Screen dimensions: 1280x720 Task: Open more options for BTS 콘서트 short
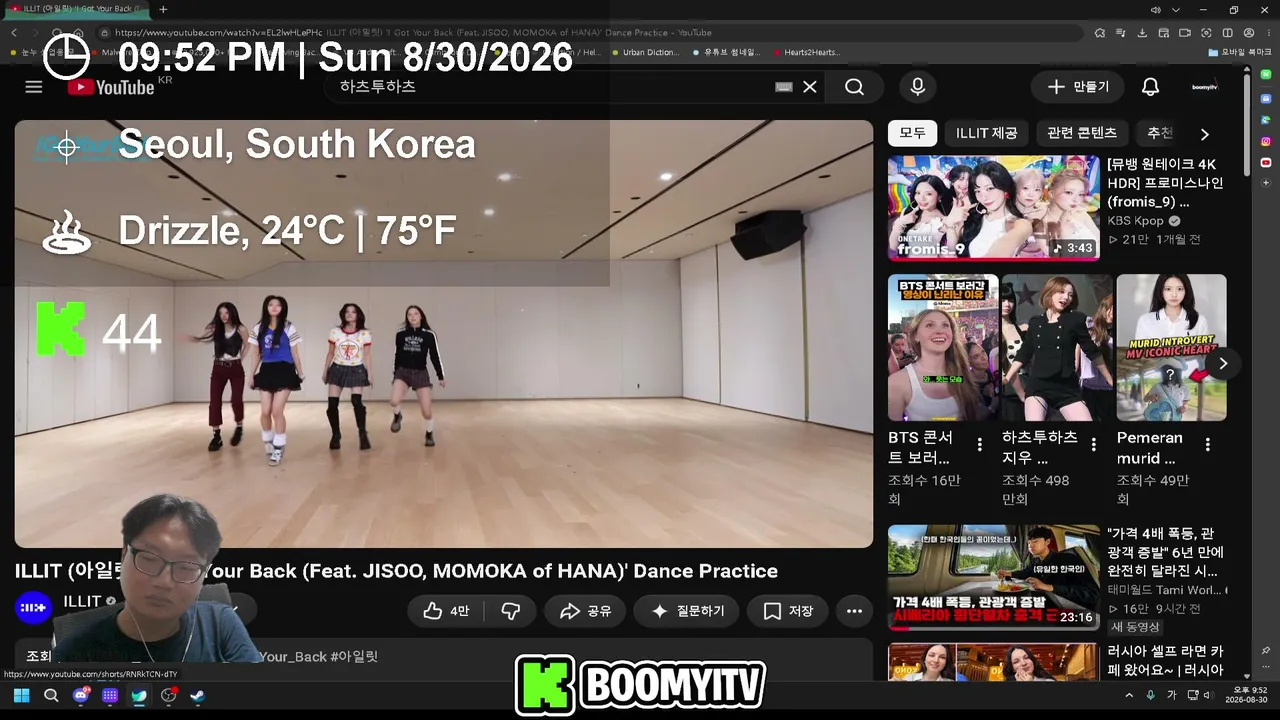pyautogui.click(x=980, y=444)
